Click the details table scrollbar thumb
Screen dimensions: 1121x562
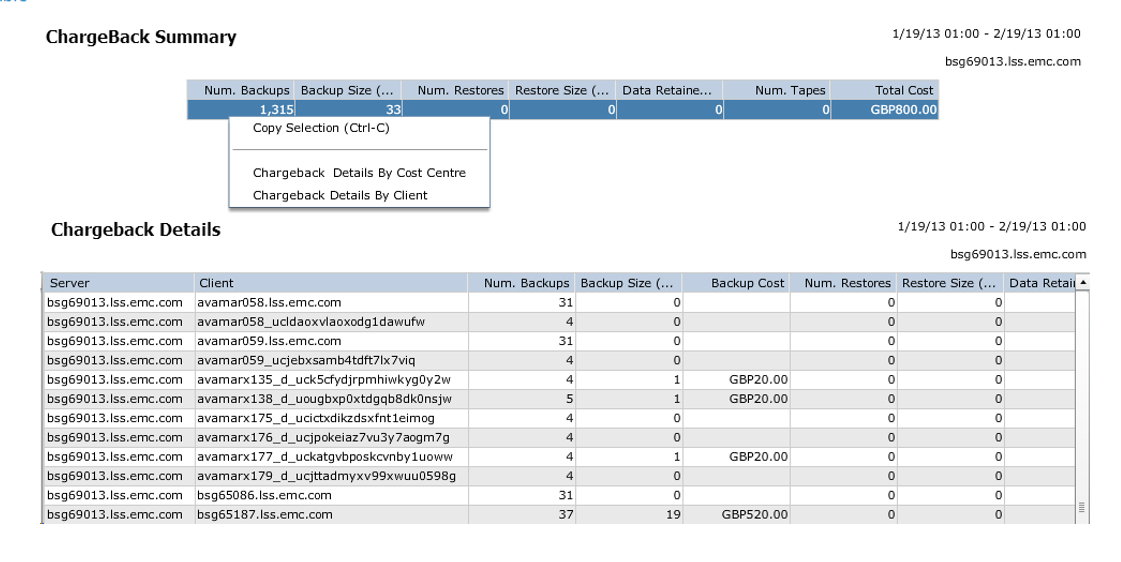1082,508
